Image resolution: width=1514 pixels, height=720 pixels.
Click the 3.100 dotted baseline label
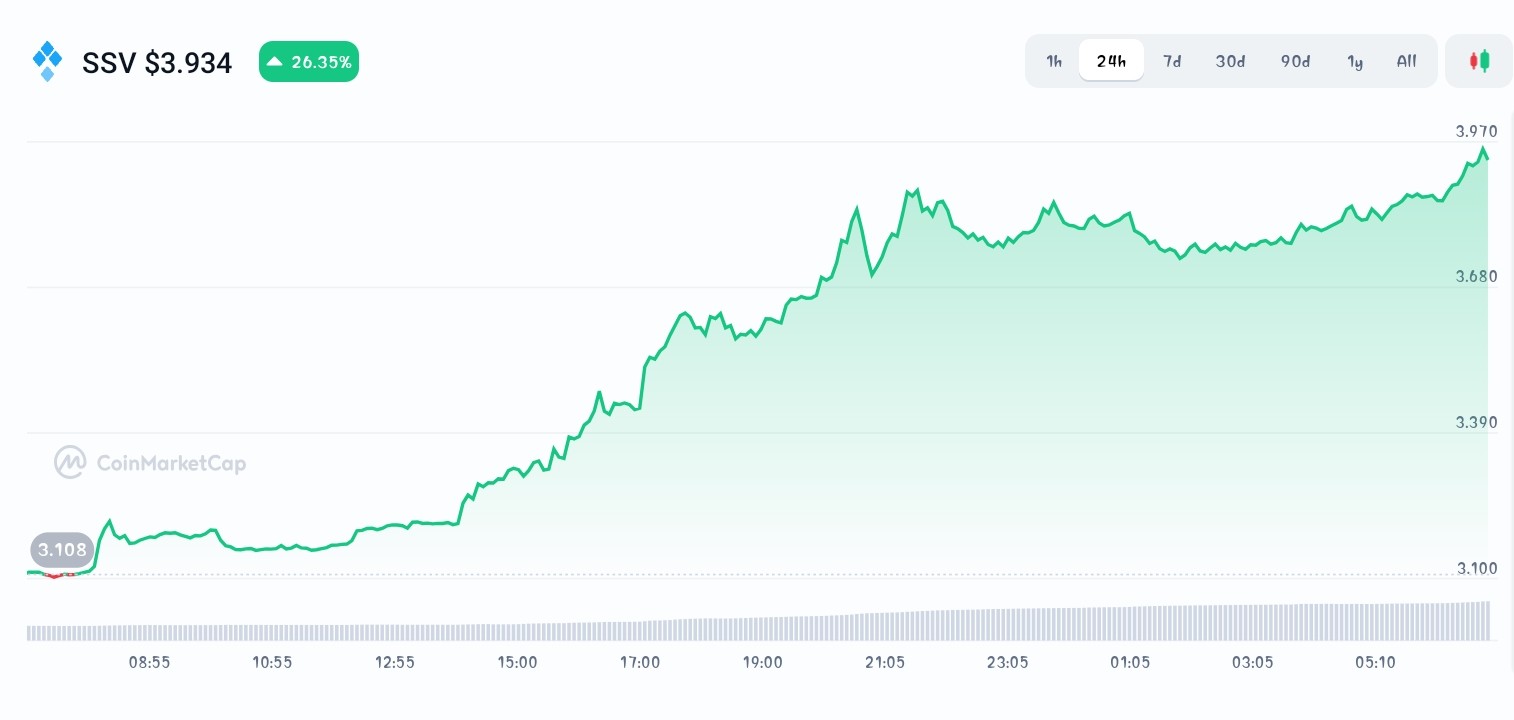[x=1476, y=568]
